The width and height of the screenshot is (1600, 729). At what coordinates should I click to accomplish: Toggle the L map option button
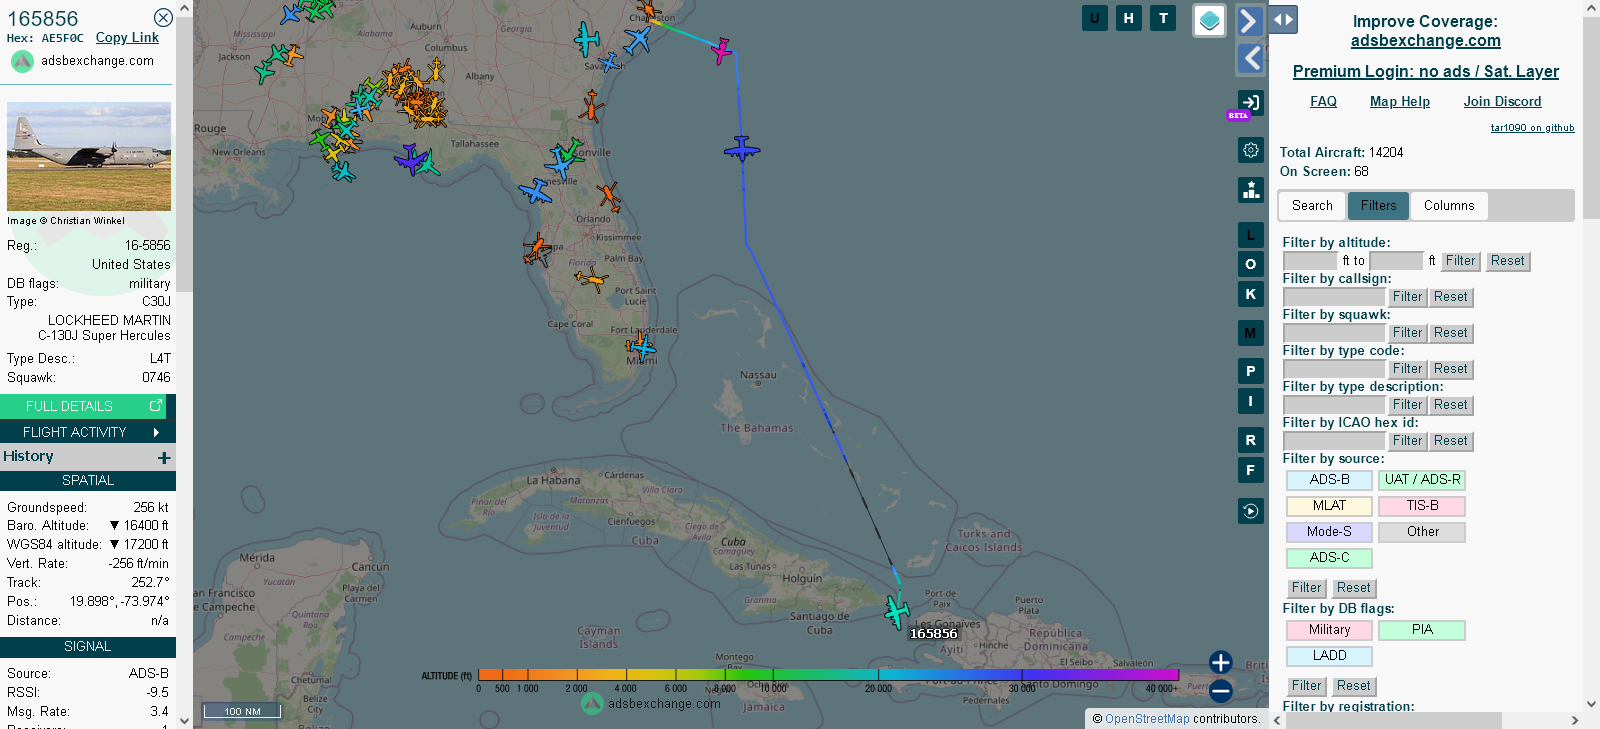pyautogui.click(x=1251, y=235)
